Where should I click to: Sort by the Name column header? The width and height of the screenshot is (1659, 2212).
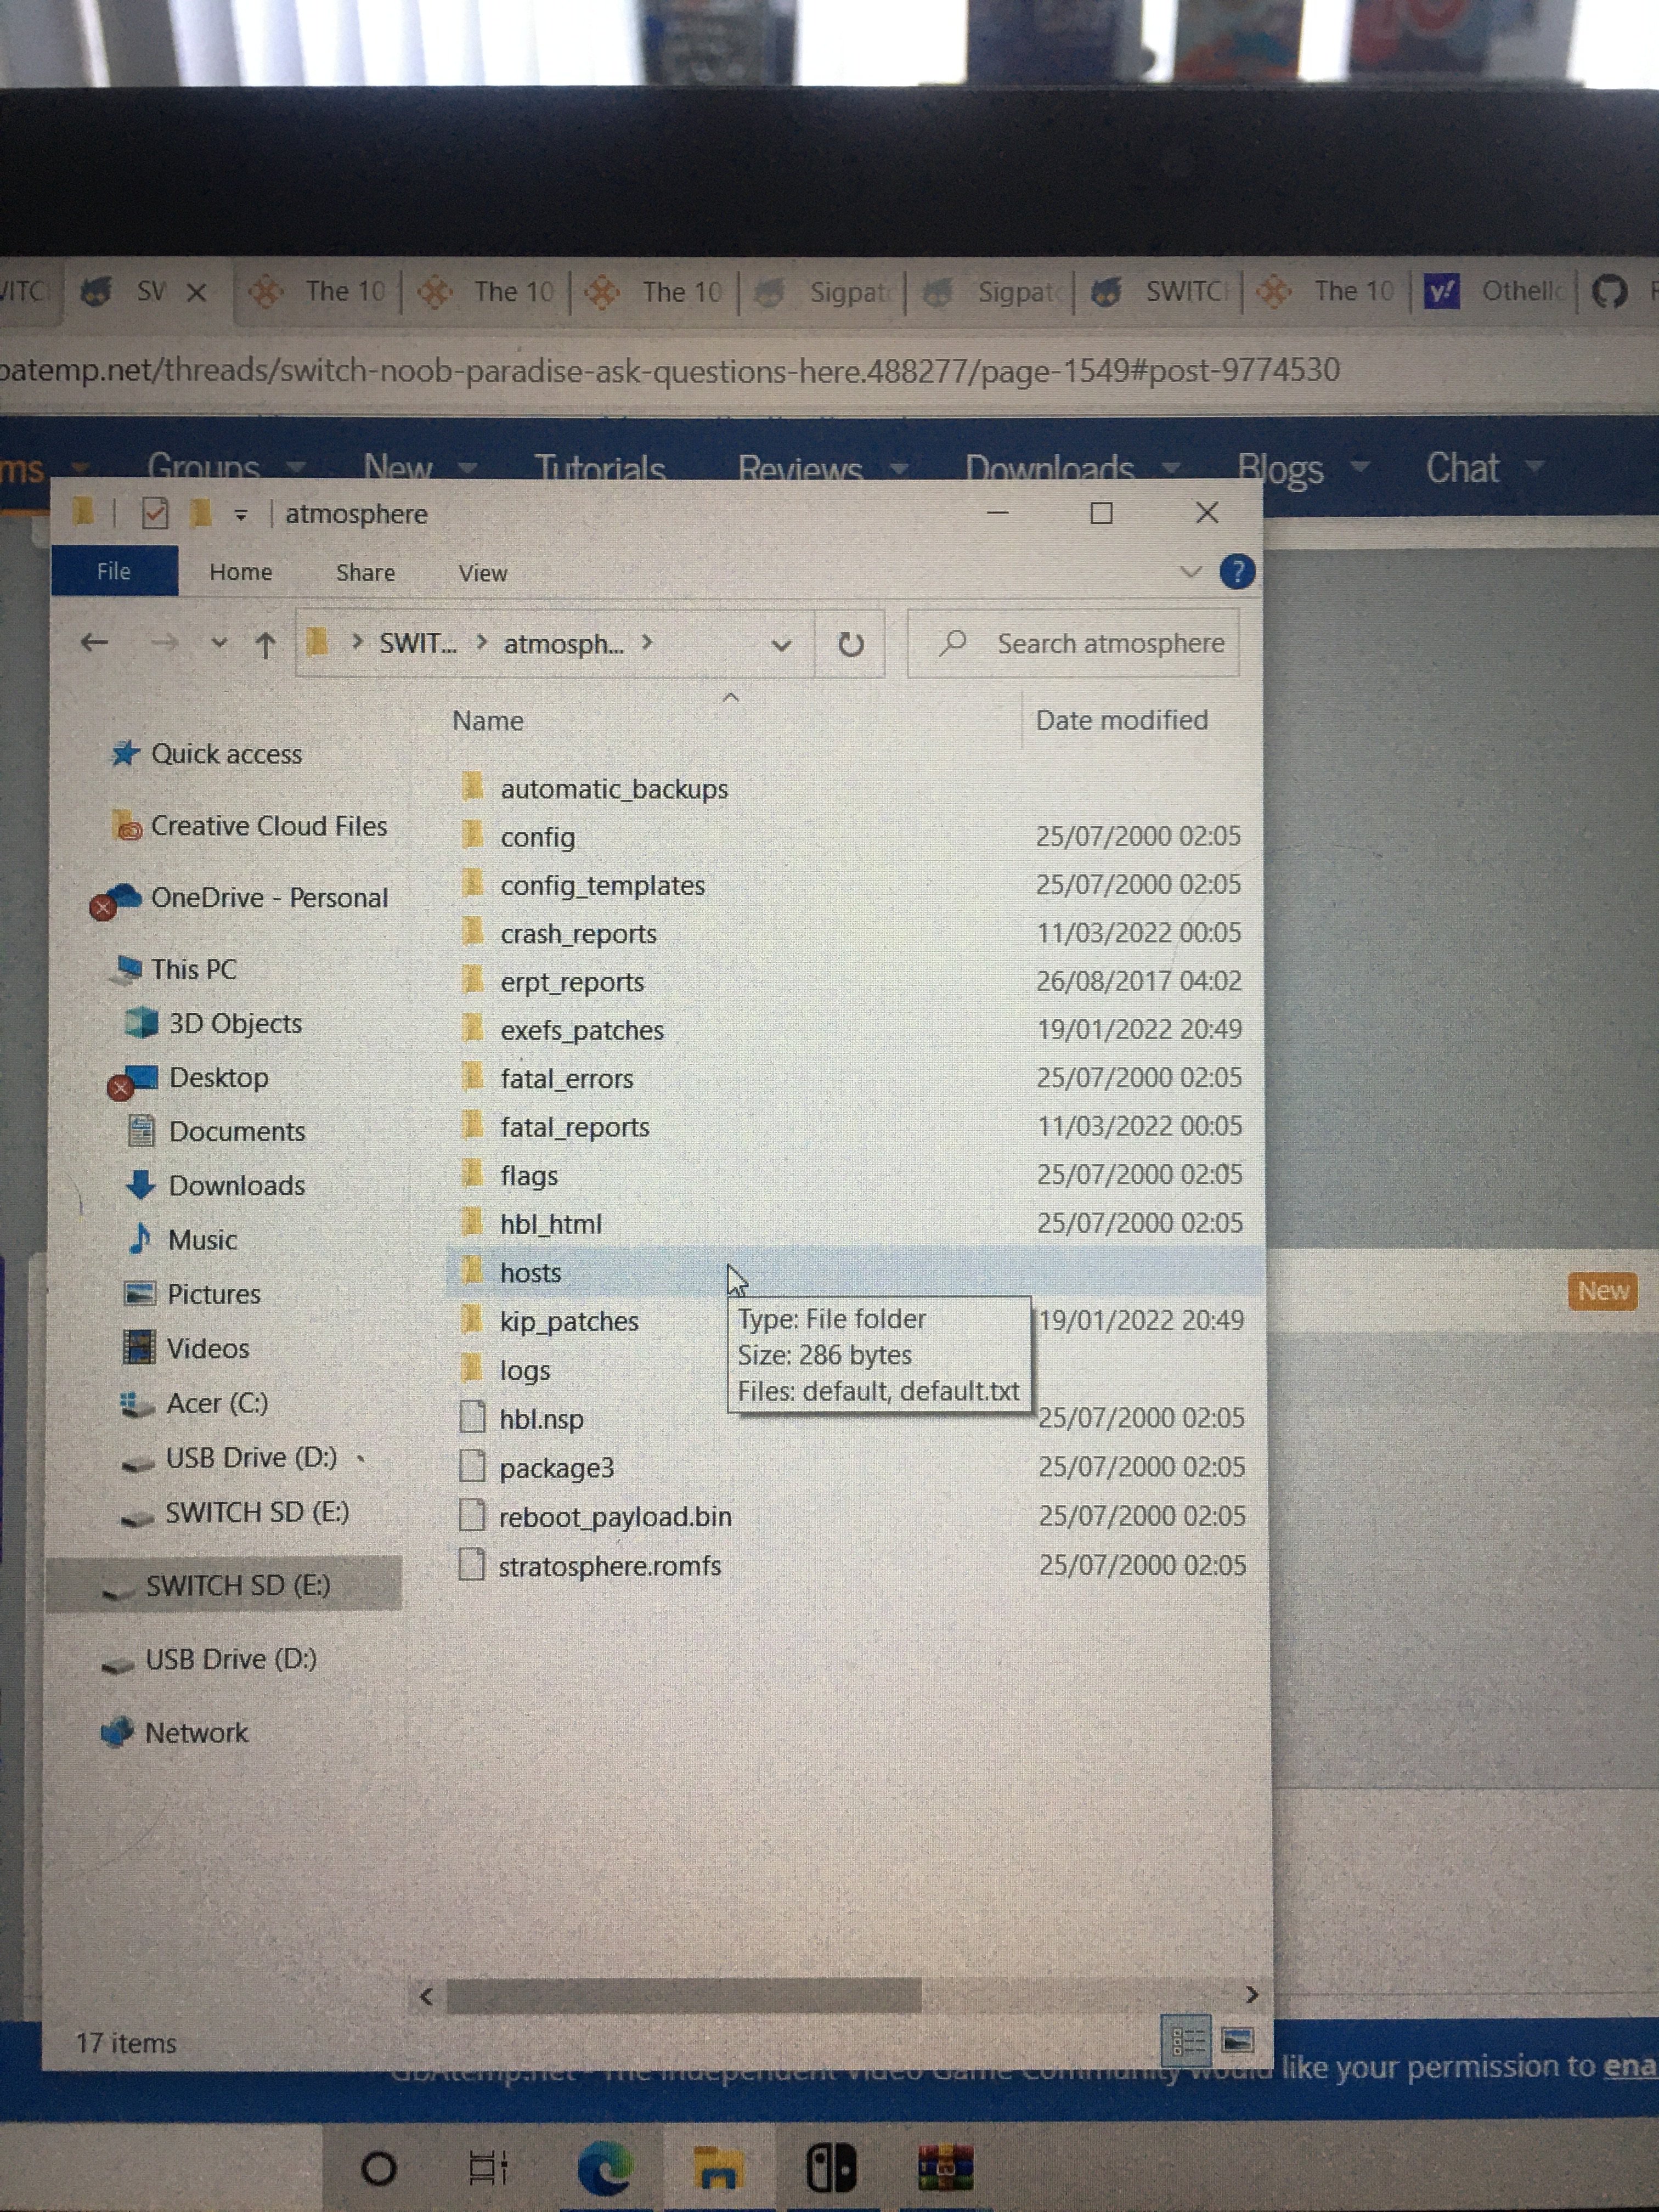click(x=488, y=721)
